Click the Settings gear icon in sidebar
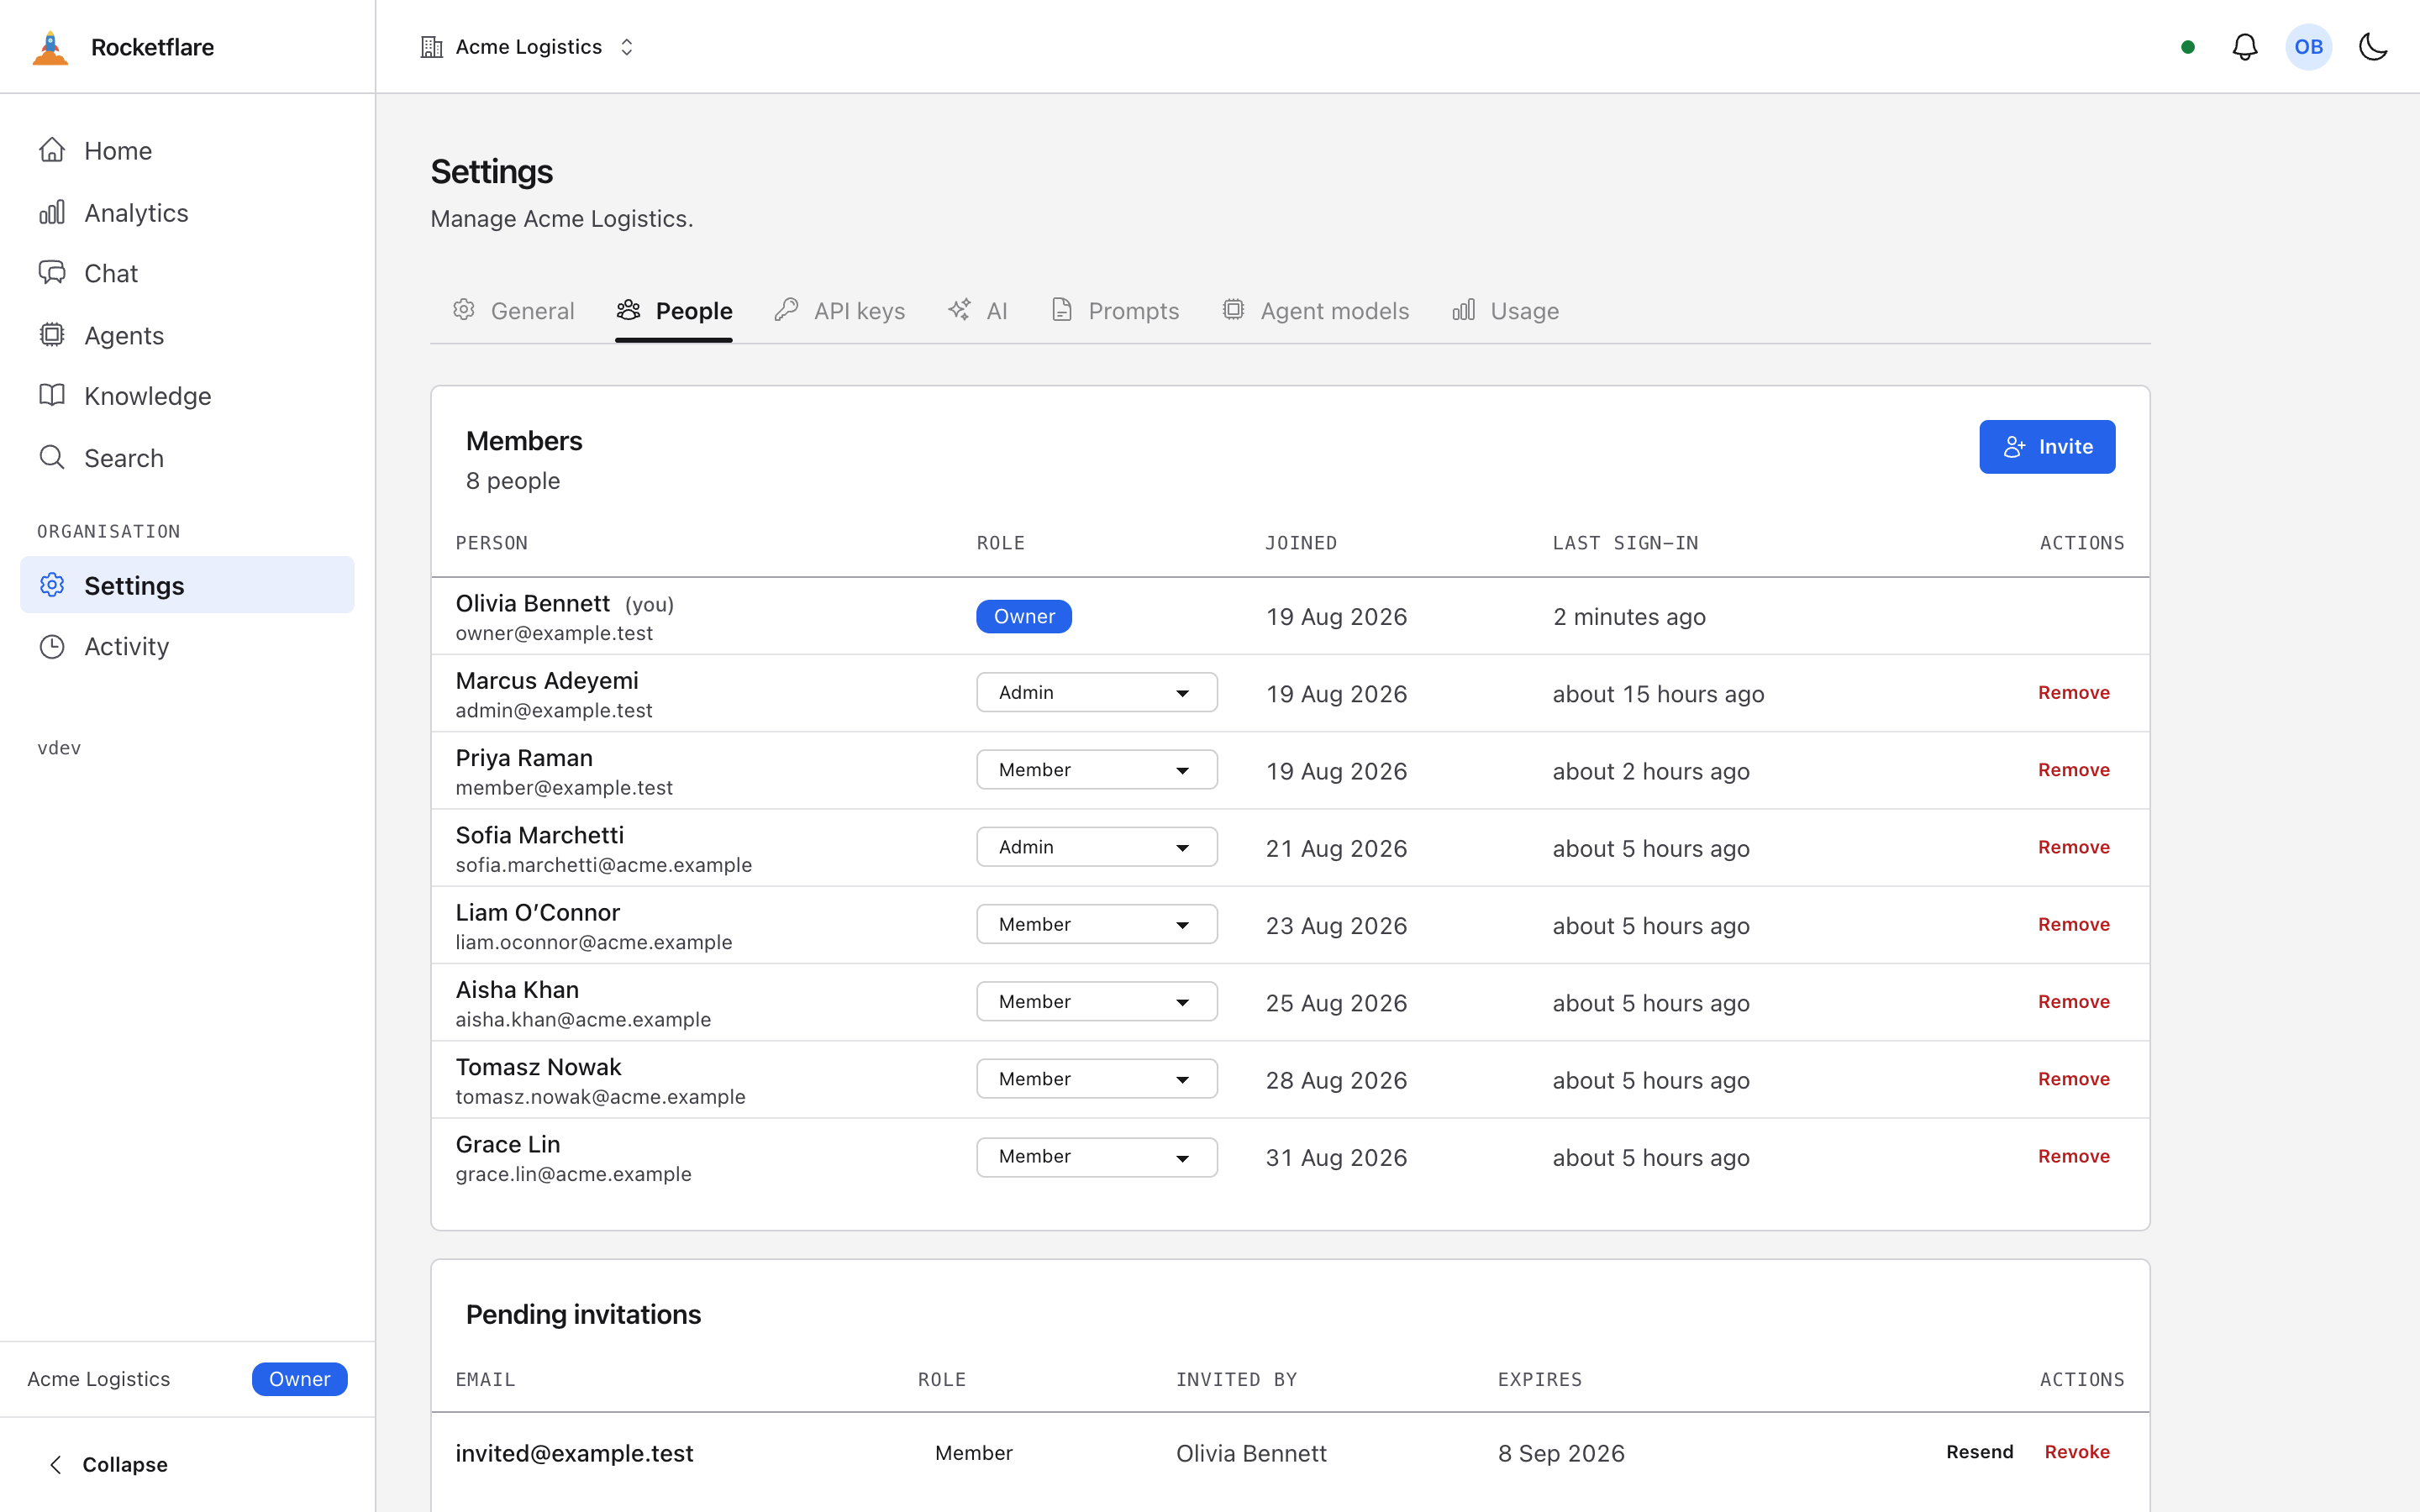Viewport: 2420px width, 1512px height. point(52,585)
